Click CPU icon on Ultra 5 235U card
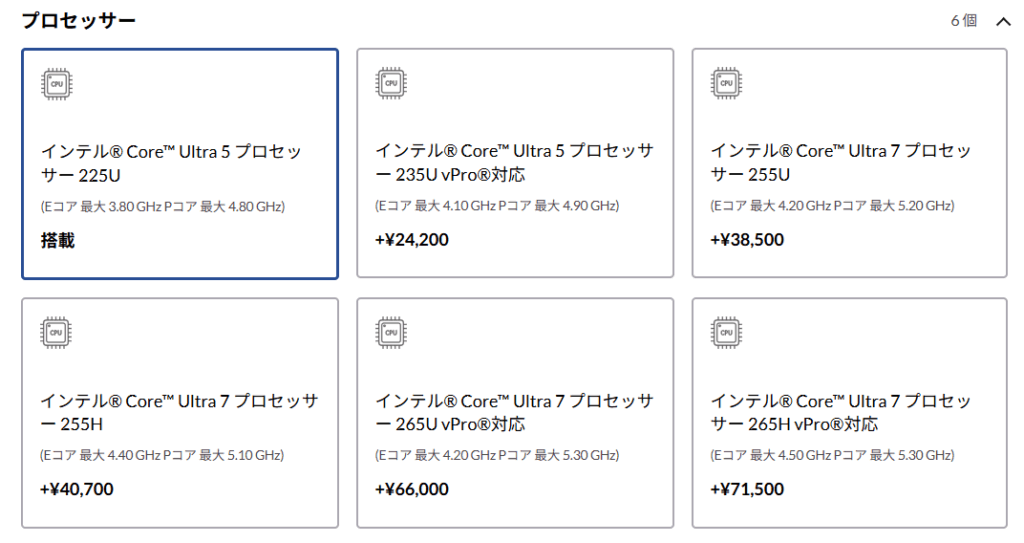Image resolution: width=1024 pixels, height=543 pixels. 392,84
